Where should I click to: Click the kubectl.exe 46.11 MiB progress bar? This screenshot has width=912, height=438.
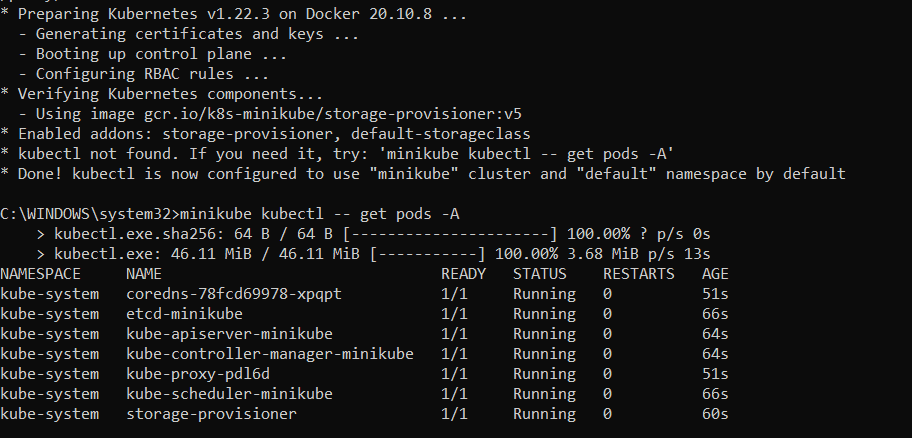pyautogui.click(x=428, y=254)
